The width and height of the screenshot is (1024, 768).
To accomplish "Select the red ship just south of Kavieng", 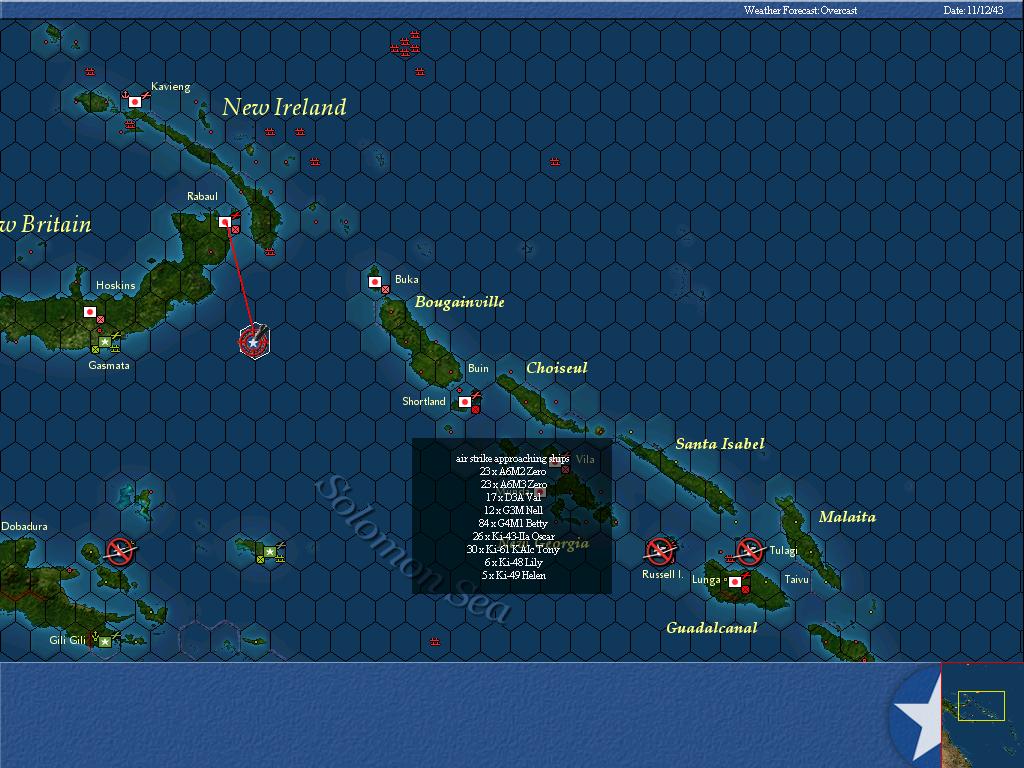I will point(130,124).
